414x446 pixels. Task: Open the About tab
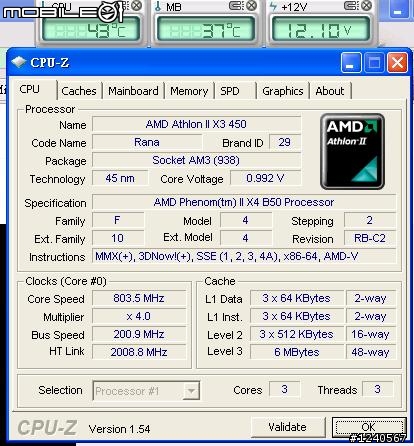(x=330, y=91)
